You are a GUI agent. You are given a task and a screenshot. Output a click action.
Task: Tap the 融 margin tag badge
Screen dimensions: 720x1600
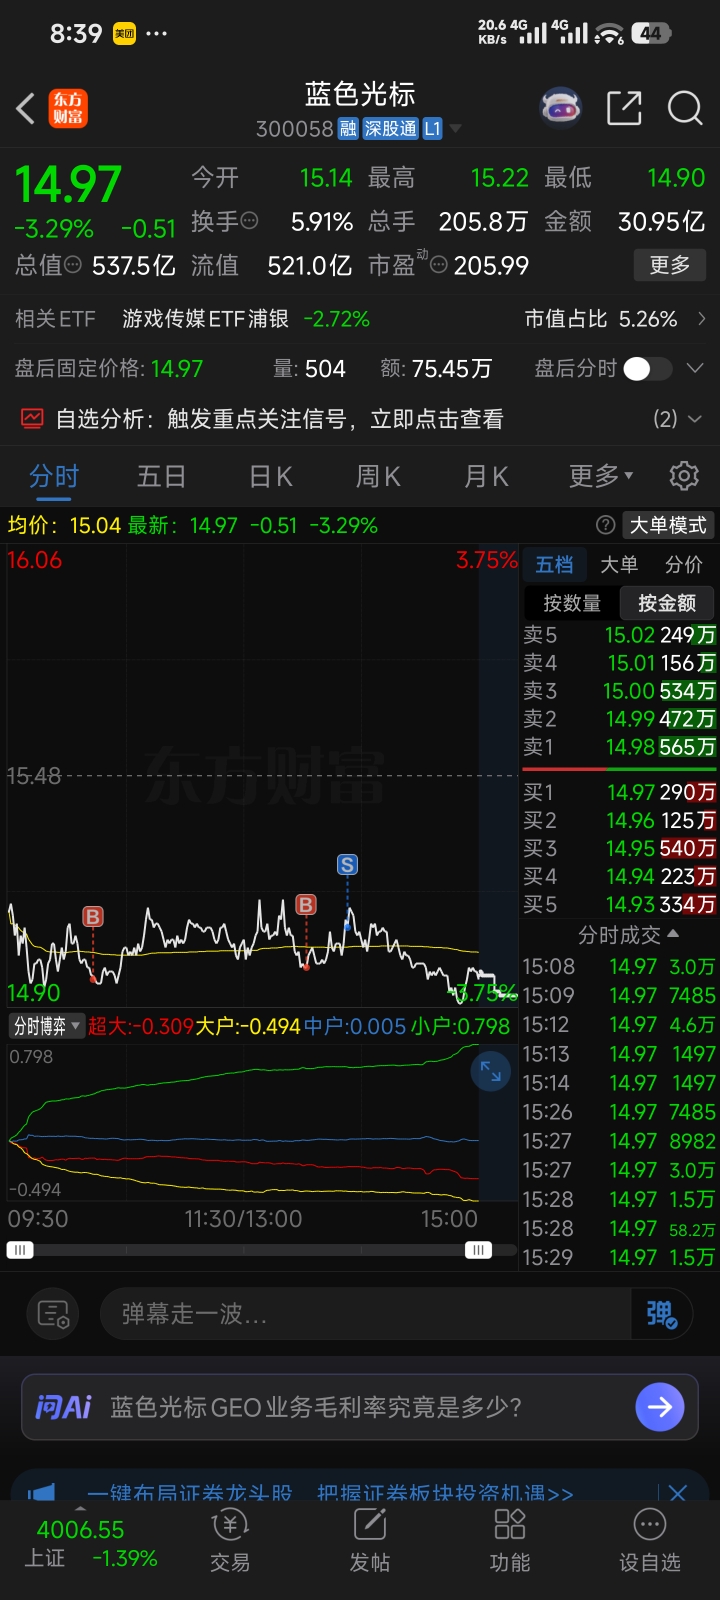pos(348,129)
